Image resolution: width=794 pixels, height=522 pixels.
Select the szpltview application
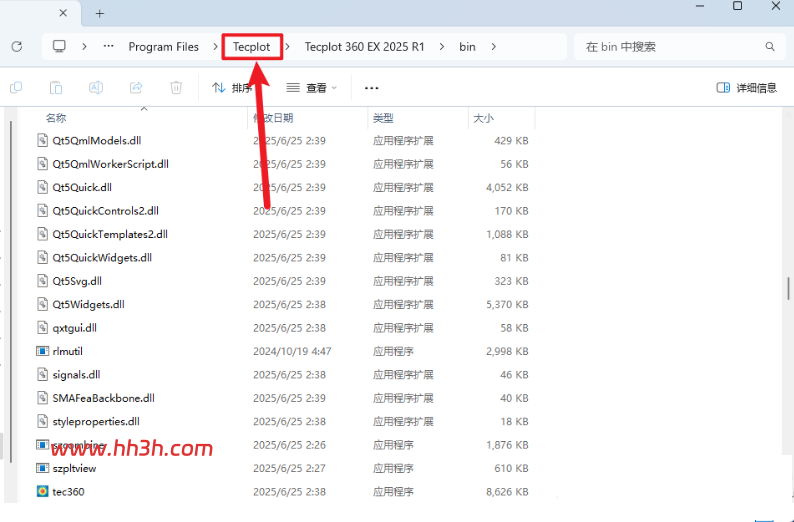(74, 468)
